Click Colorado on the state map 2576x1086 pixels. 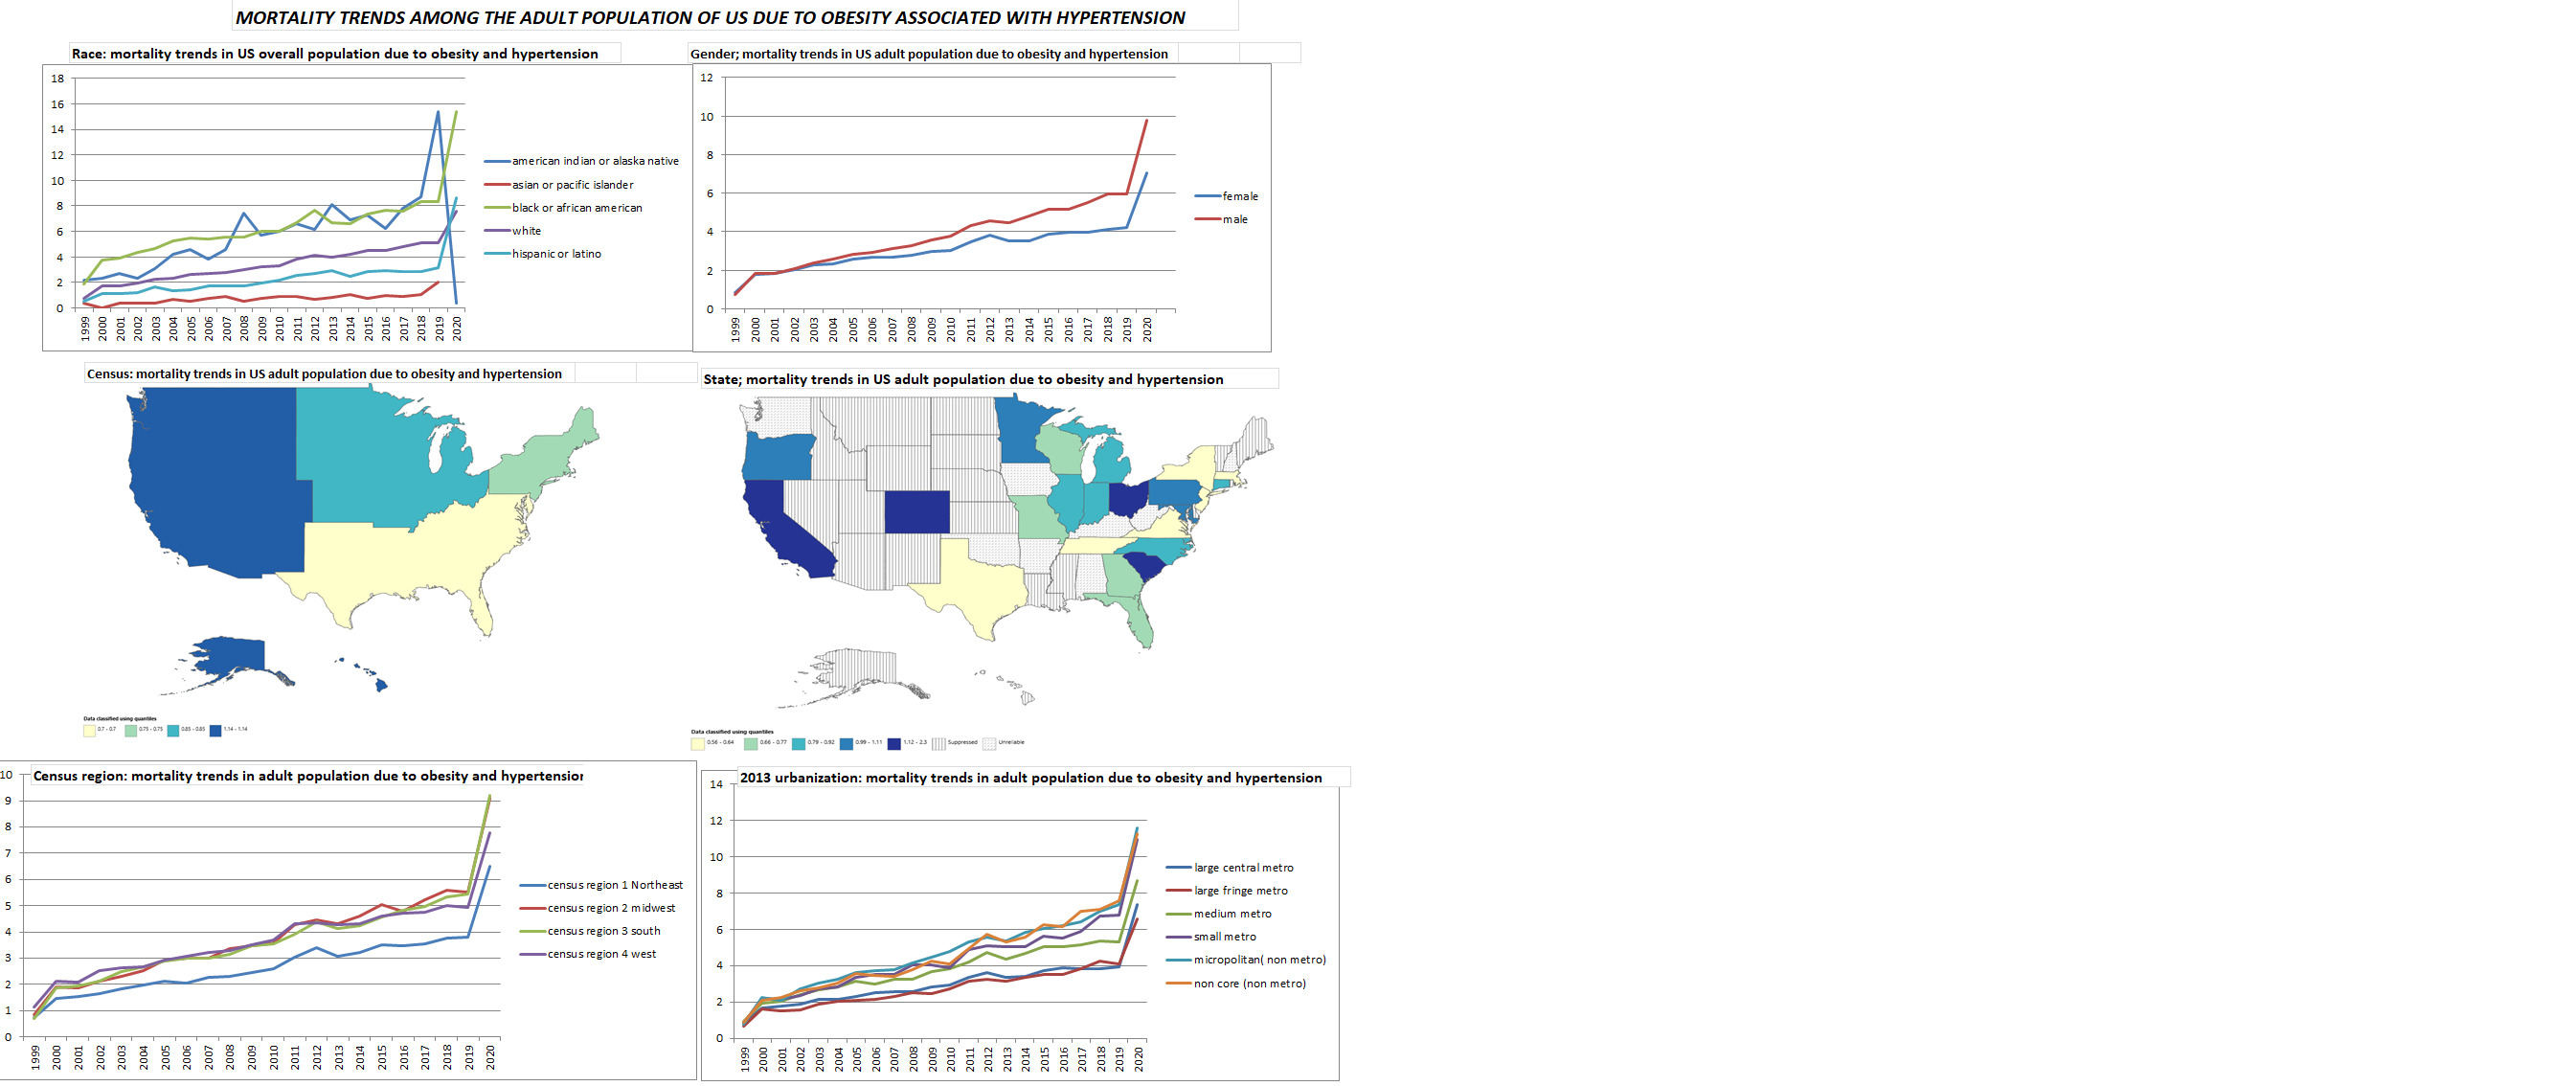pyautogui.click(x=916, y=511)
